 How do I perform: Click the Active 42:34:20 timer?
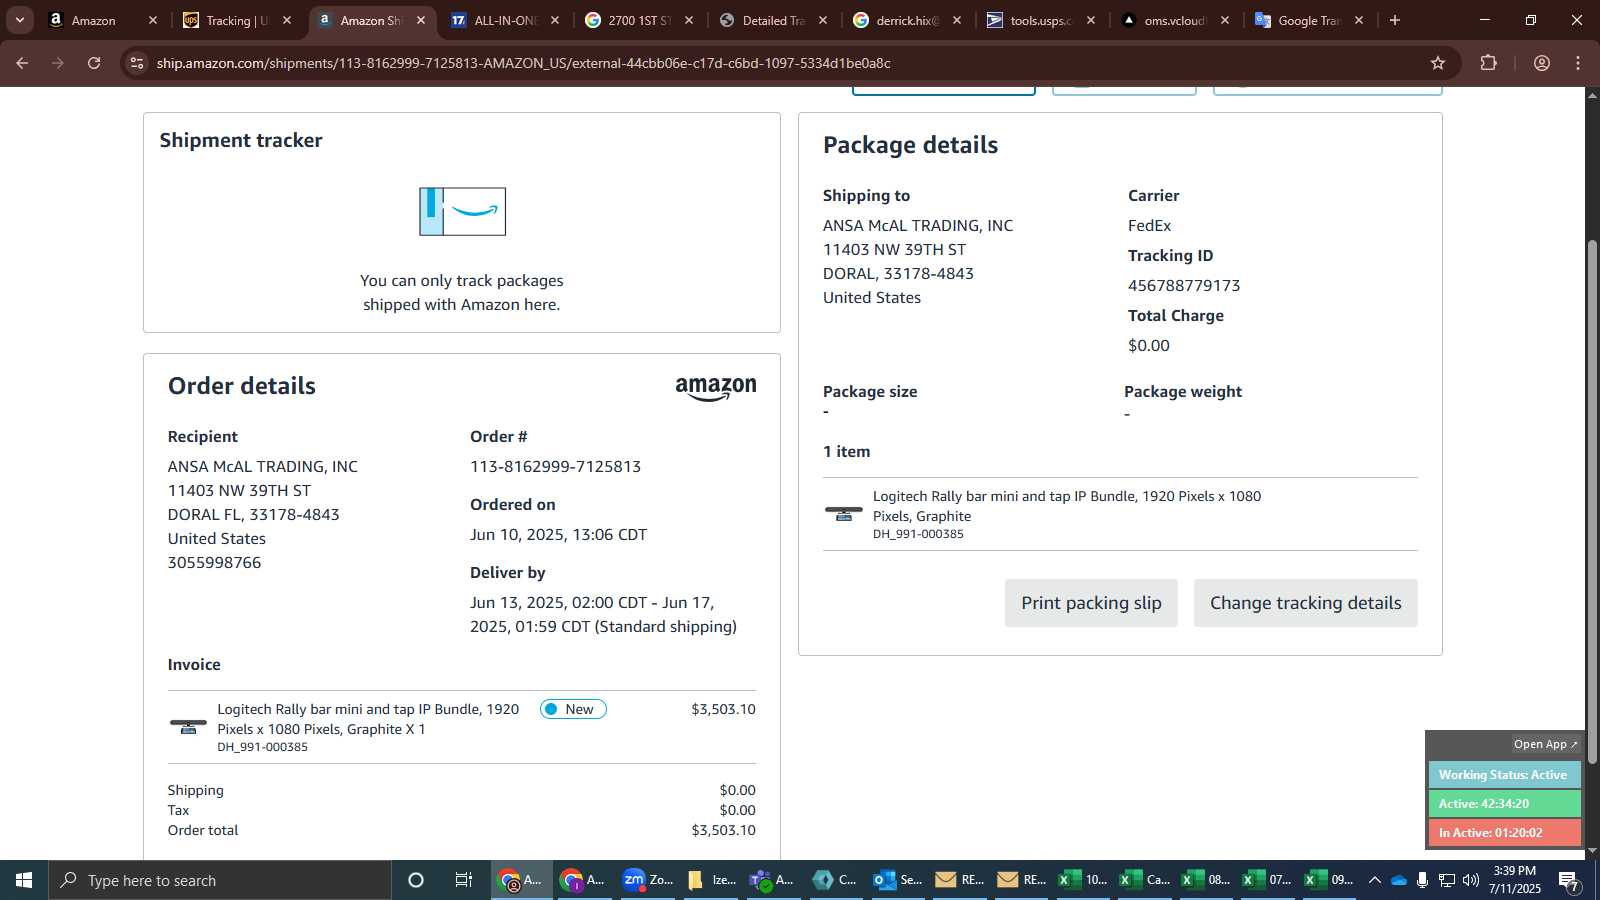1504,804
